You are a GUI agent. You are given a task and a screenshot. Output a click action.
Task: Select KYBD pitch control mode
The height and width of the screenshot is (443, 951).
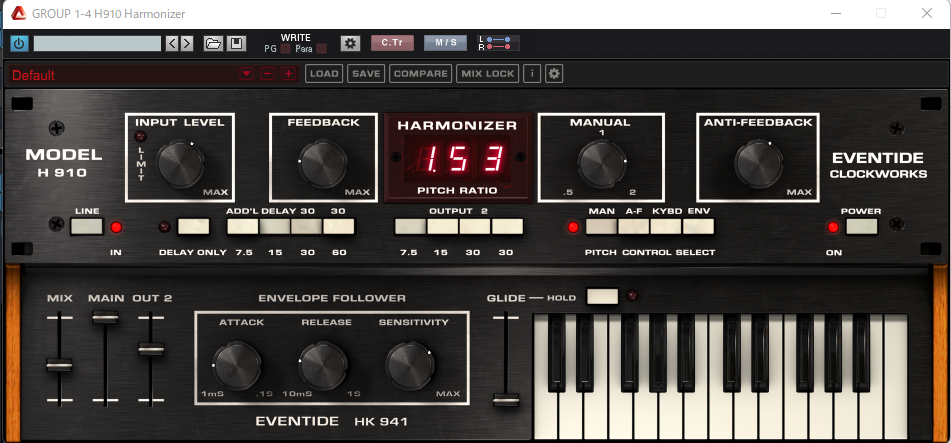(666, 226)
